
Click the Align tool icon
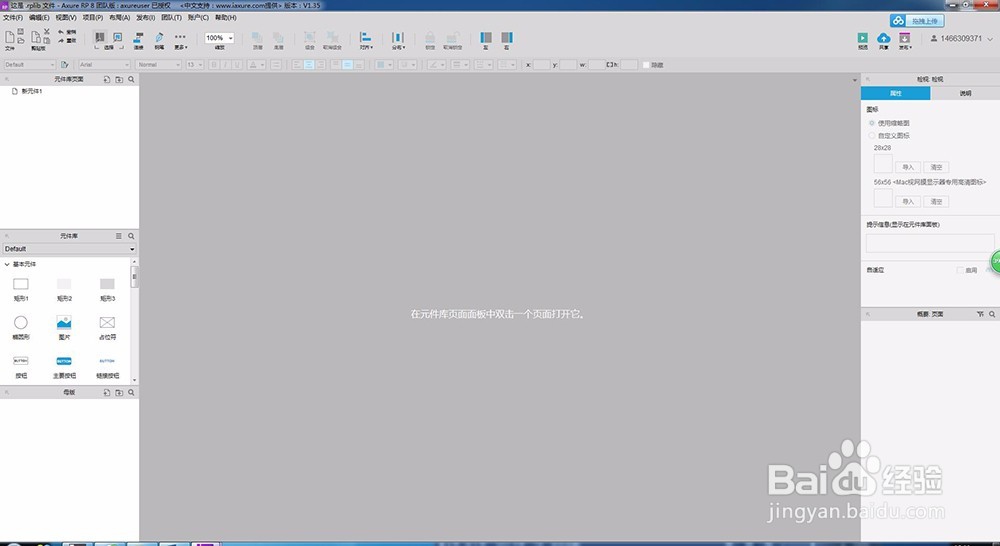point(365,38)
